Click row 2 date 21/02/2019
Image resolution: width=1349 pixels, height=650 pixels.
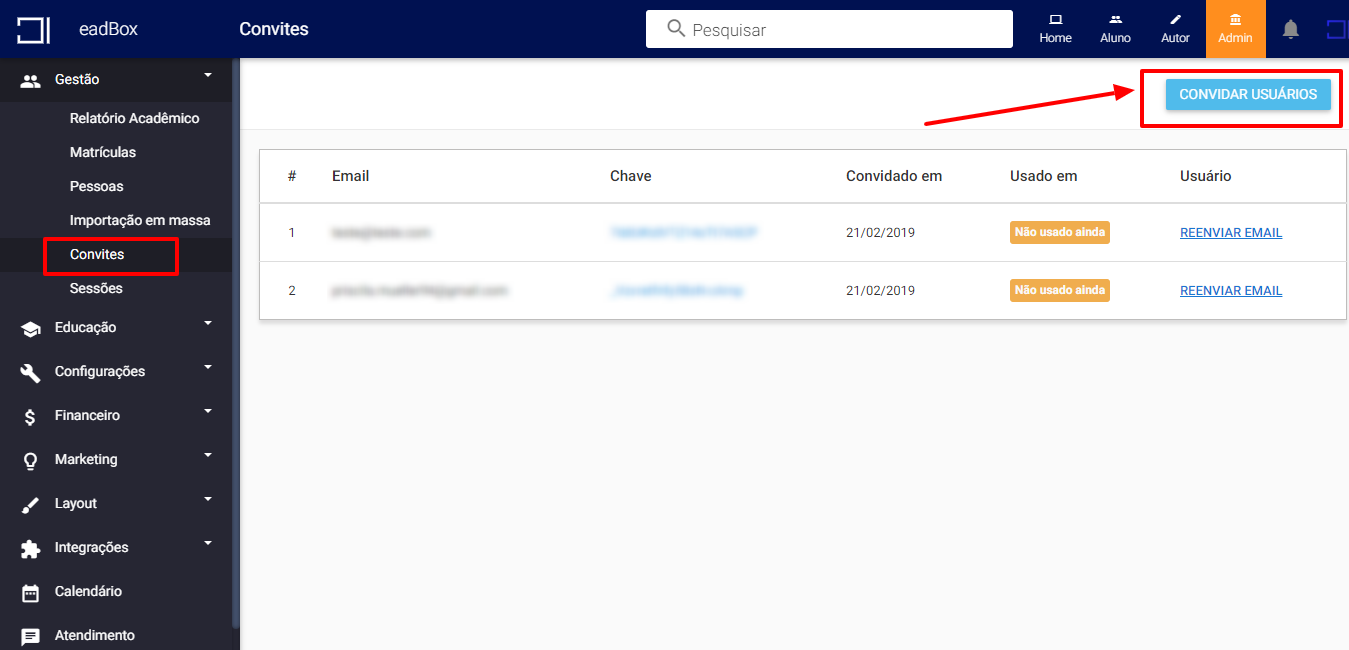pyautogui.click(x=881, y=291)
